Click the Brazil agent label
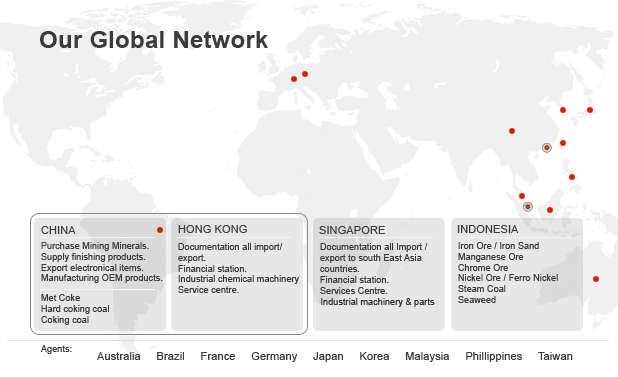Viewport: 618px width, 377px height. pyautogui.click(x=170, y=356)
